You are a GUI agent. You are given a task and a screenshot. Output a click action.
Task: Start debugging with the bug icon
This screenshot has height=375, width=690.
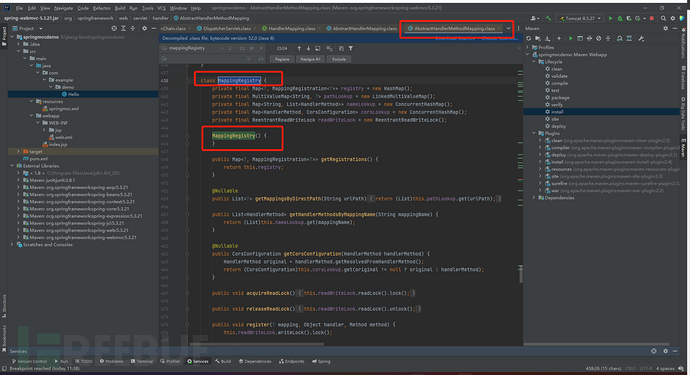point(620,18)
